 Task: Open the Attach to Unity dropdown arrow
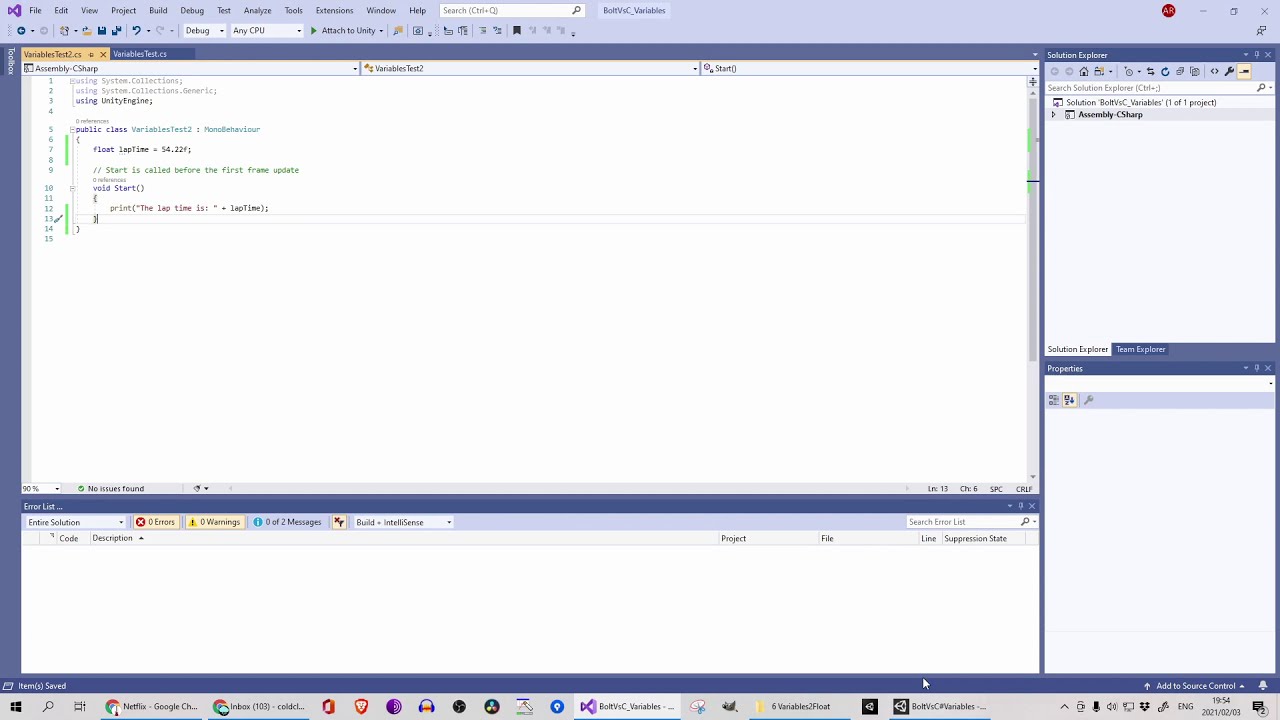pyautogui.click(x=381, y=30)
